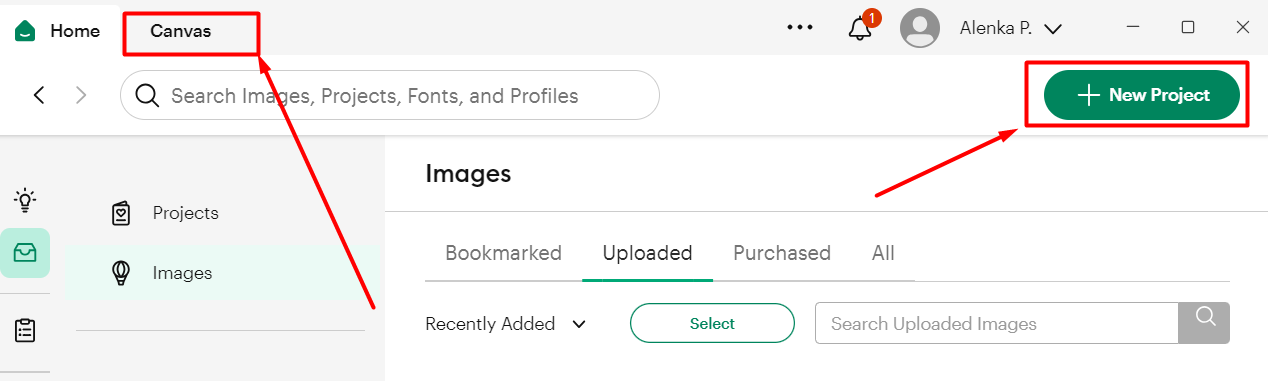Go forward with the right arrow
The image size is (1268, 381).
tap(82, 95)
